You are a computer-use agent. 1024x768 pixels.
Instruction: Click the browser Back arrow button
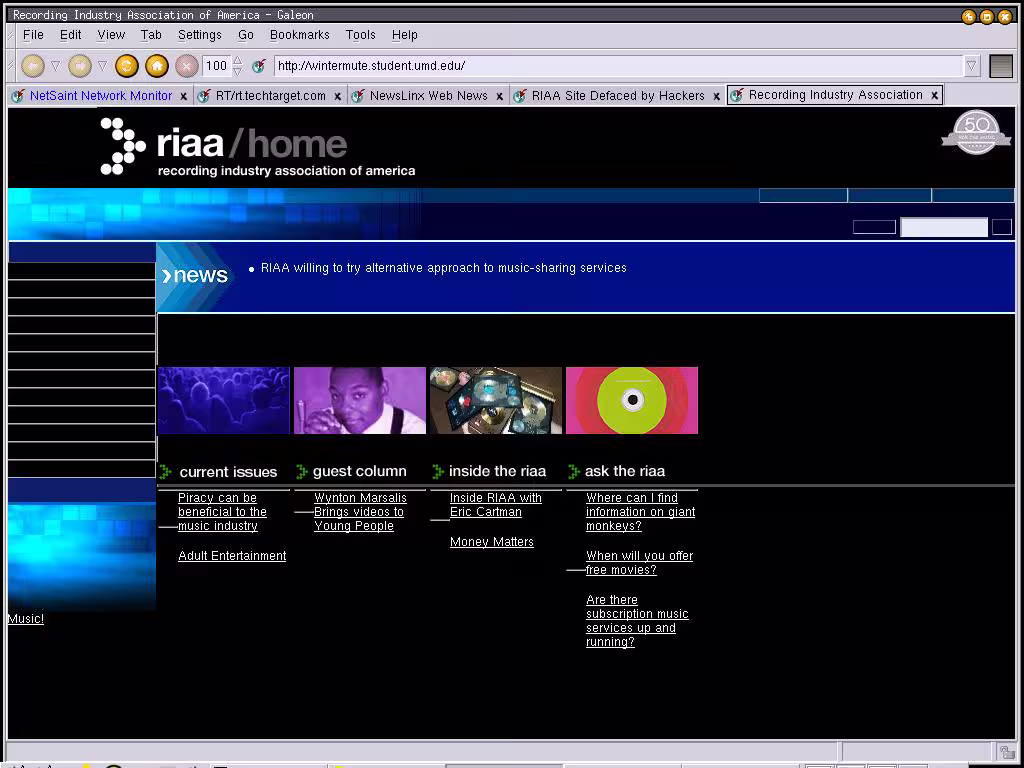click(x=32, y=66)
